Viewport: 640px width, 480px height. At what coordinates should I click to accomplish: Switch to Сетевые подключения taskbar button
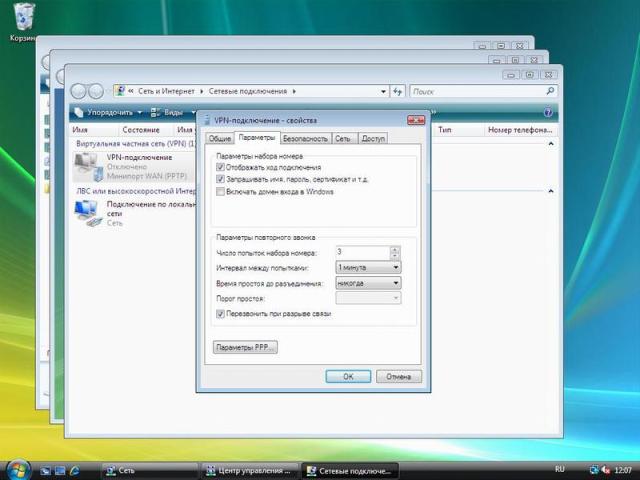pos(350,471)
